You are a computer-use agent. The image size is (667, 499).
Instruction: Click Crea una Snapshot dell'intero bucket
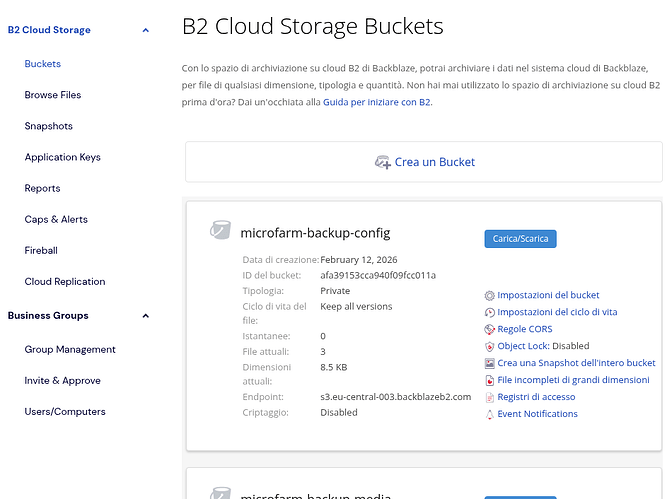(576, 363)
